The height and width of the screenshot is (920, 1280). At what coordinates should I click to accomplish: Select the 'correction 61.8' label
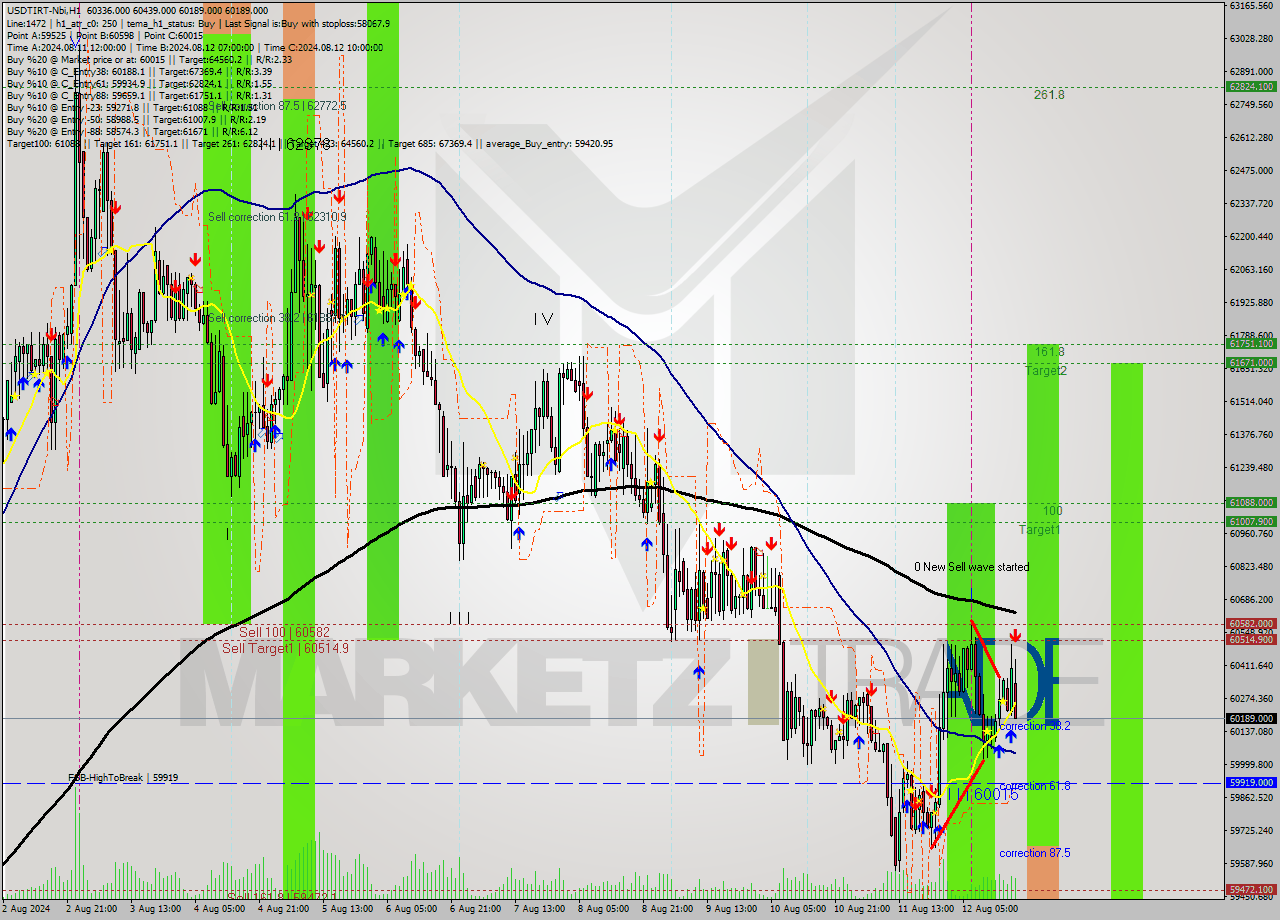click(1035, 786)
